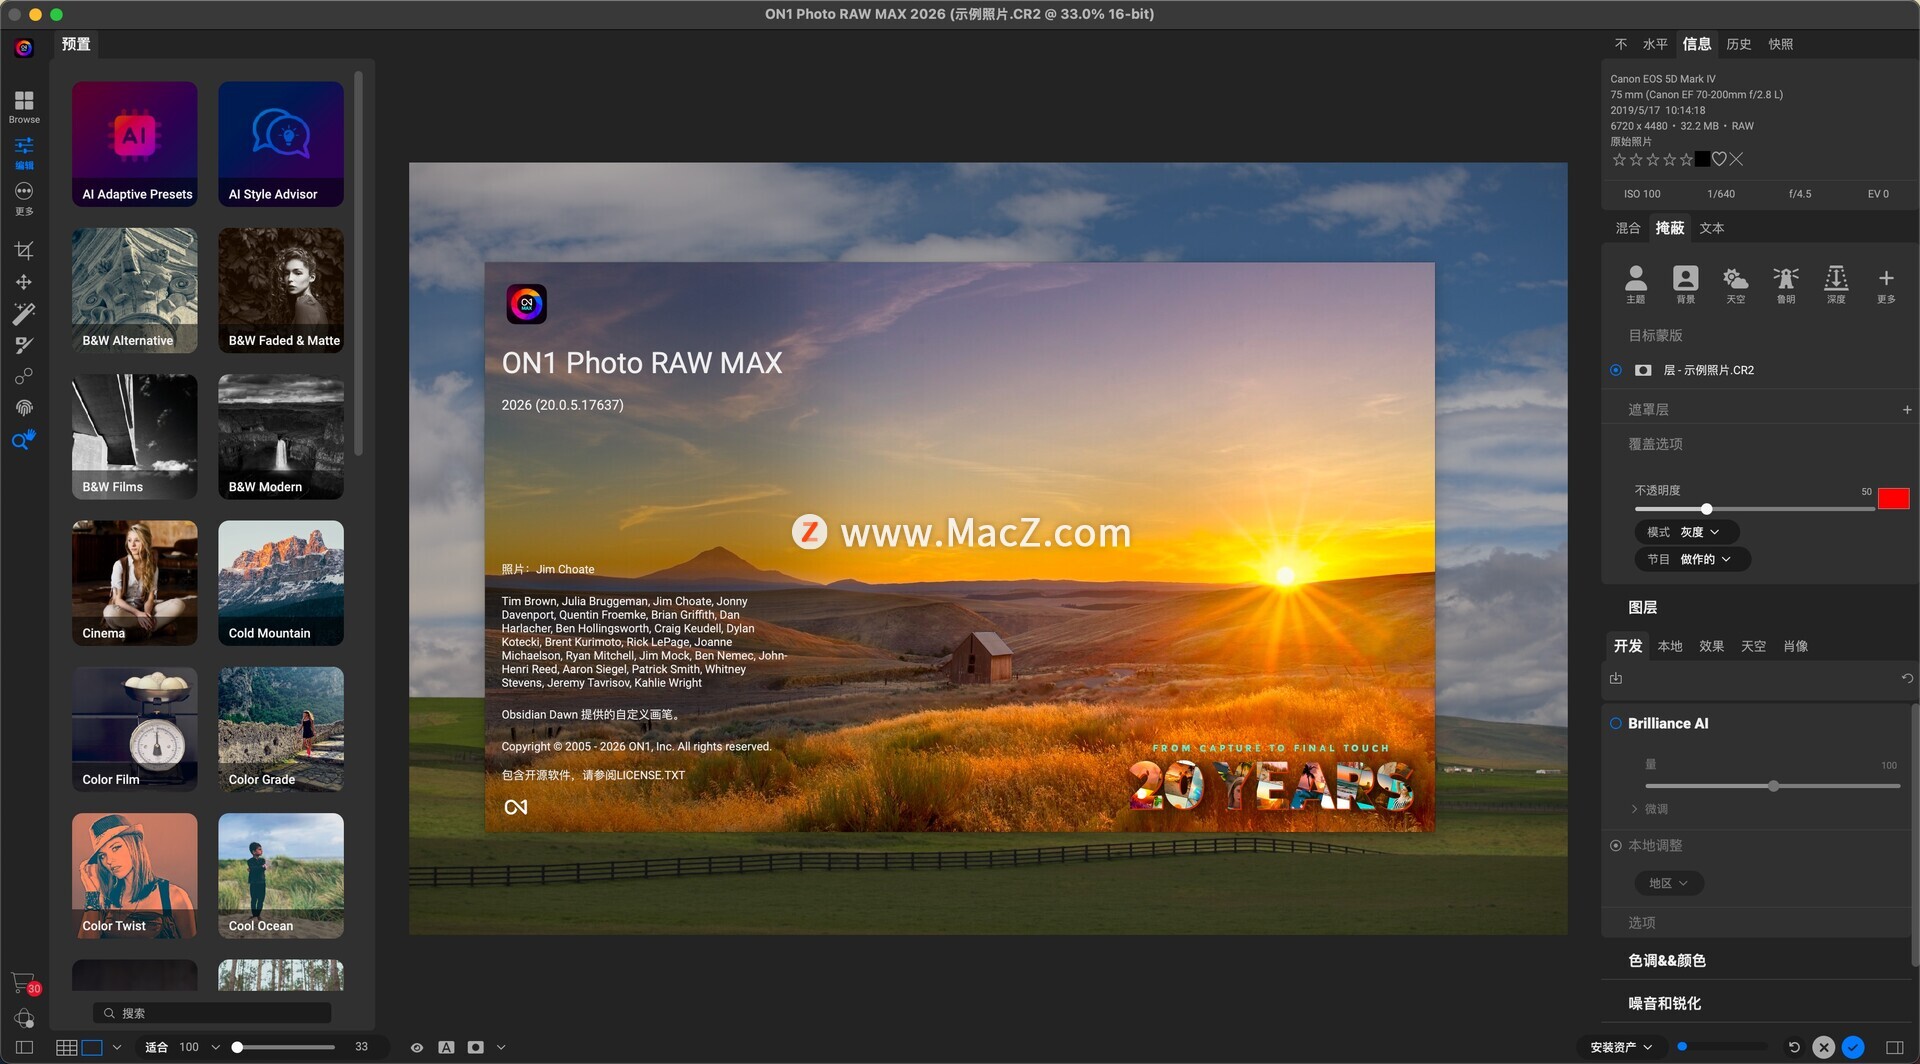Open the Browse module
The width and height of the screenshot is (1920, 1064).
24,105
